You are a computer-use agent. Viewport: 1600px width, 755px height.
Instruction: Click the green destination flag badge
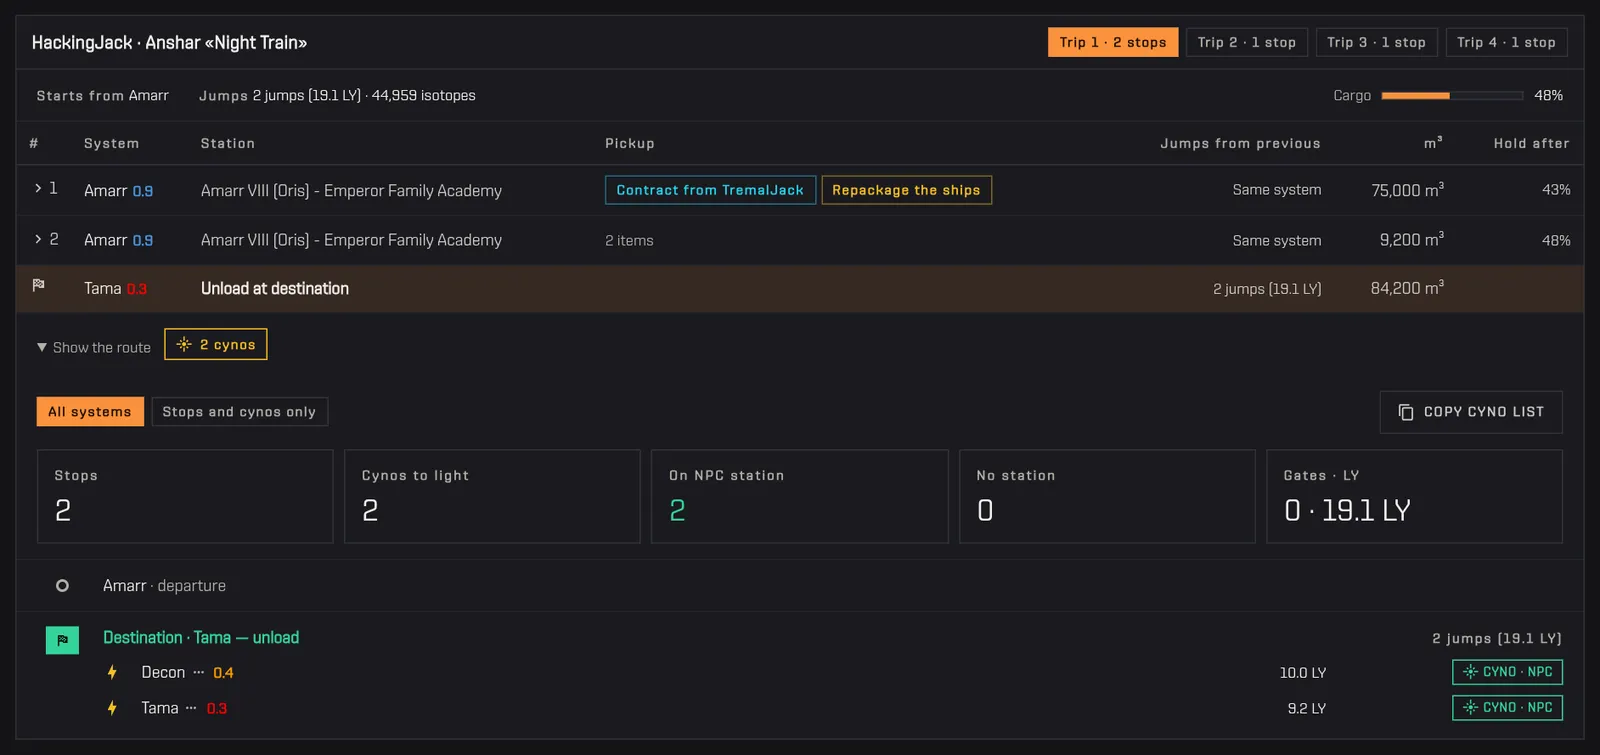click(62, 640)
